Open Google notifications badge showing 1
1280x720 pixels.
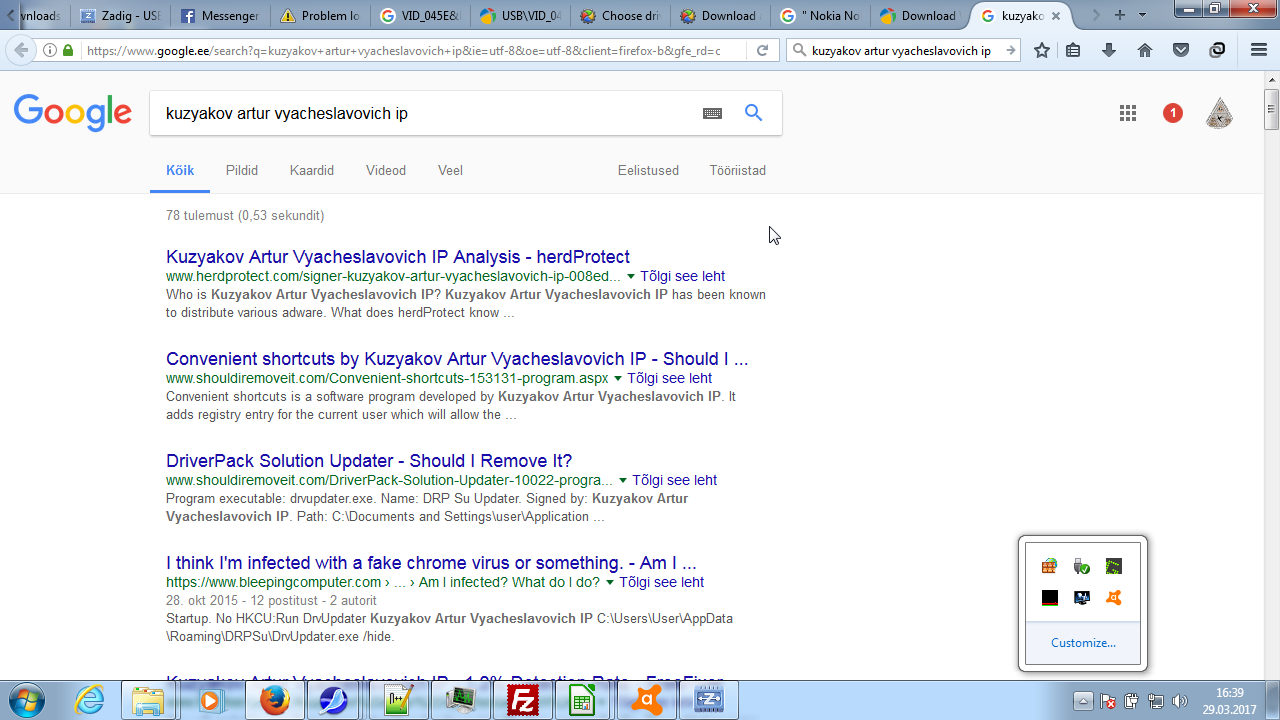[x=1173, y=113]
